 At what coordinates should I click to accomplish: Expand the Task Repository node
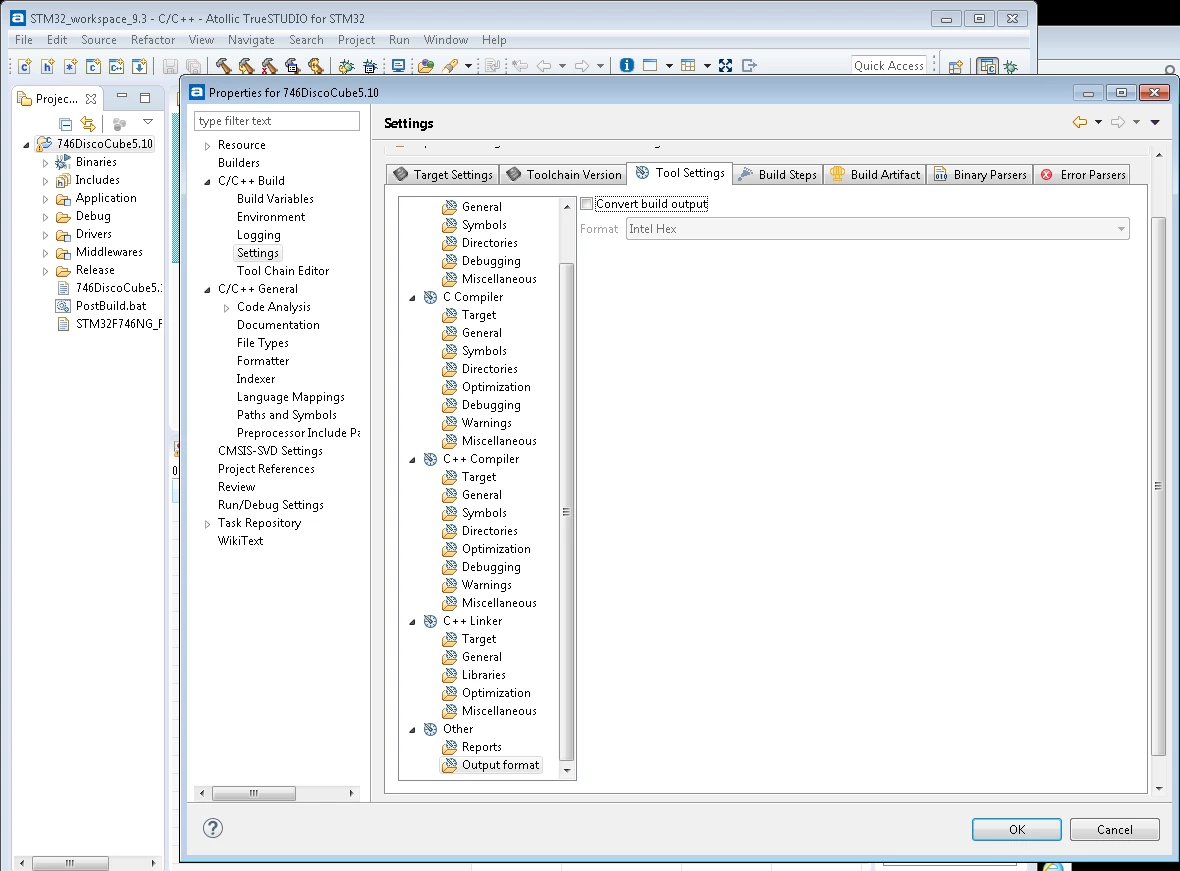pyautogui.click(x=208, y=524)
